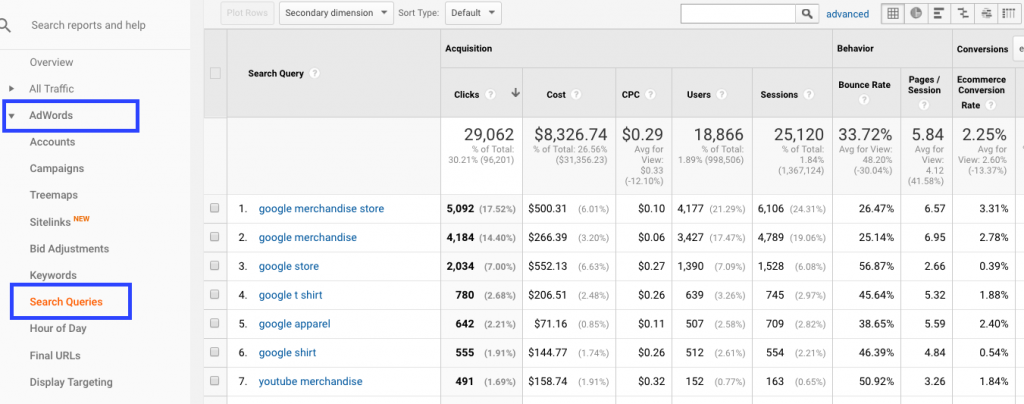Switch to performance bar view icon
Image resolution: width=1024 pixels, height=404 pixels.
coord(938,13)
